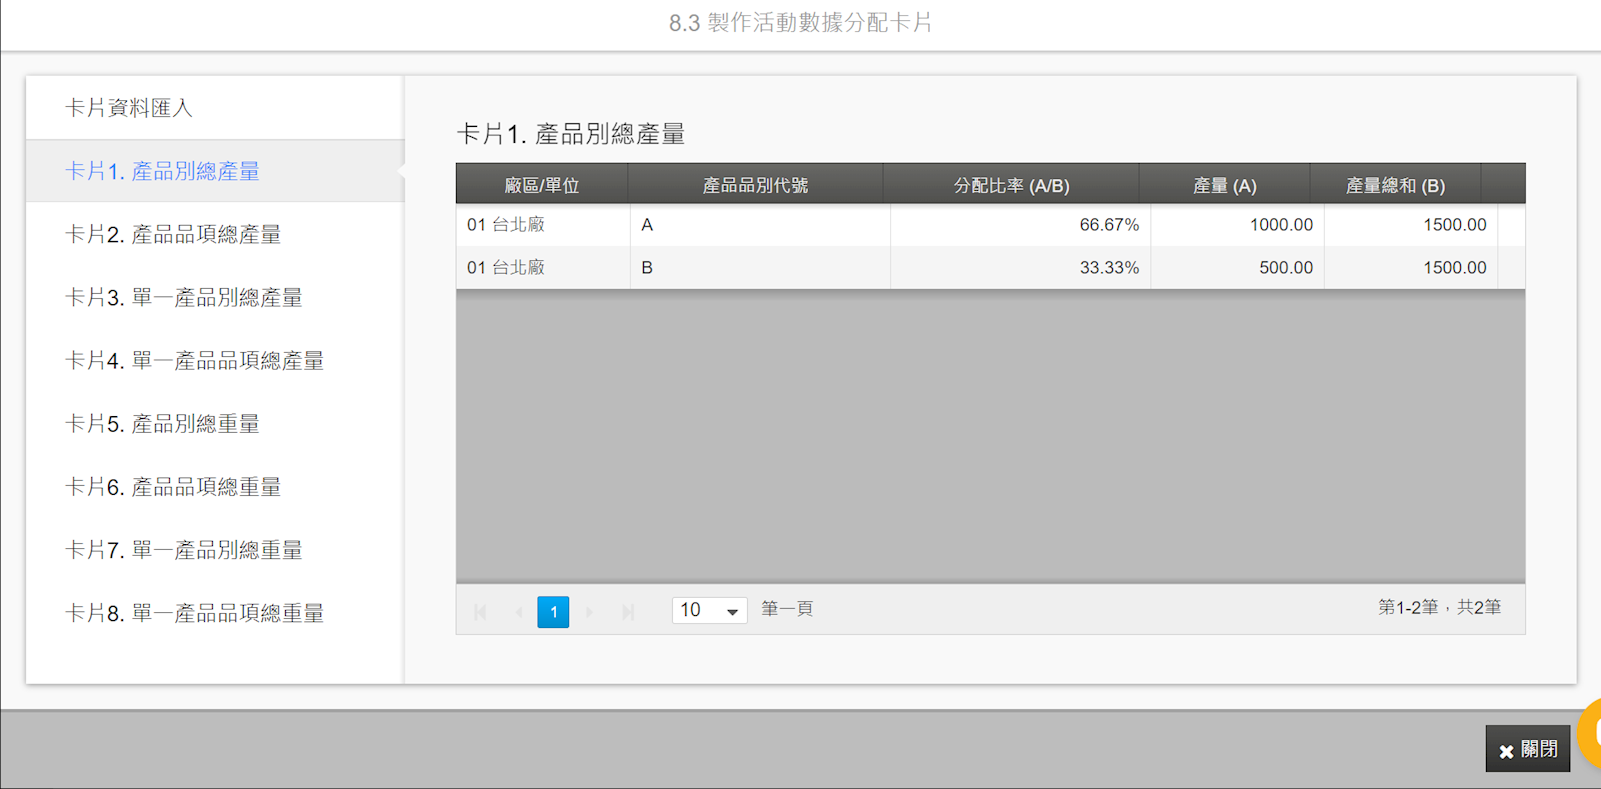Click the 關閉 close button

[1527, 749]
